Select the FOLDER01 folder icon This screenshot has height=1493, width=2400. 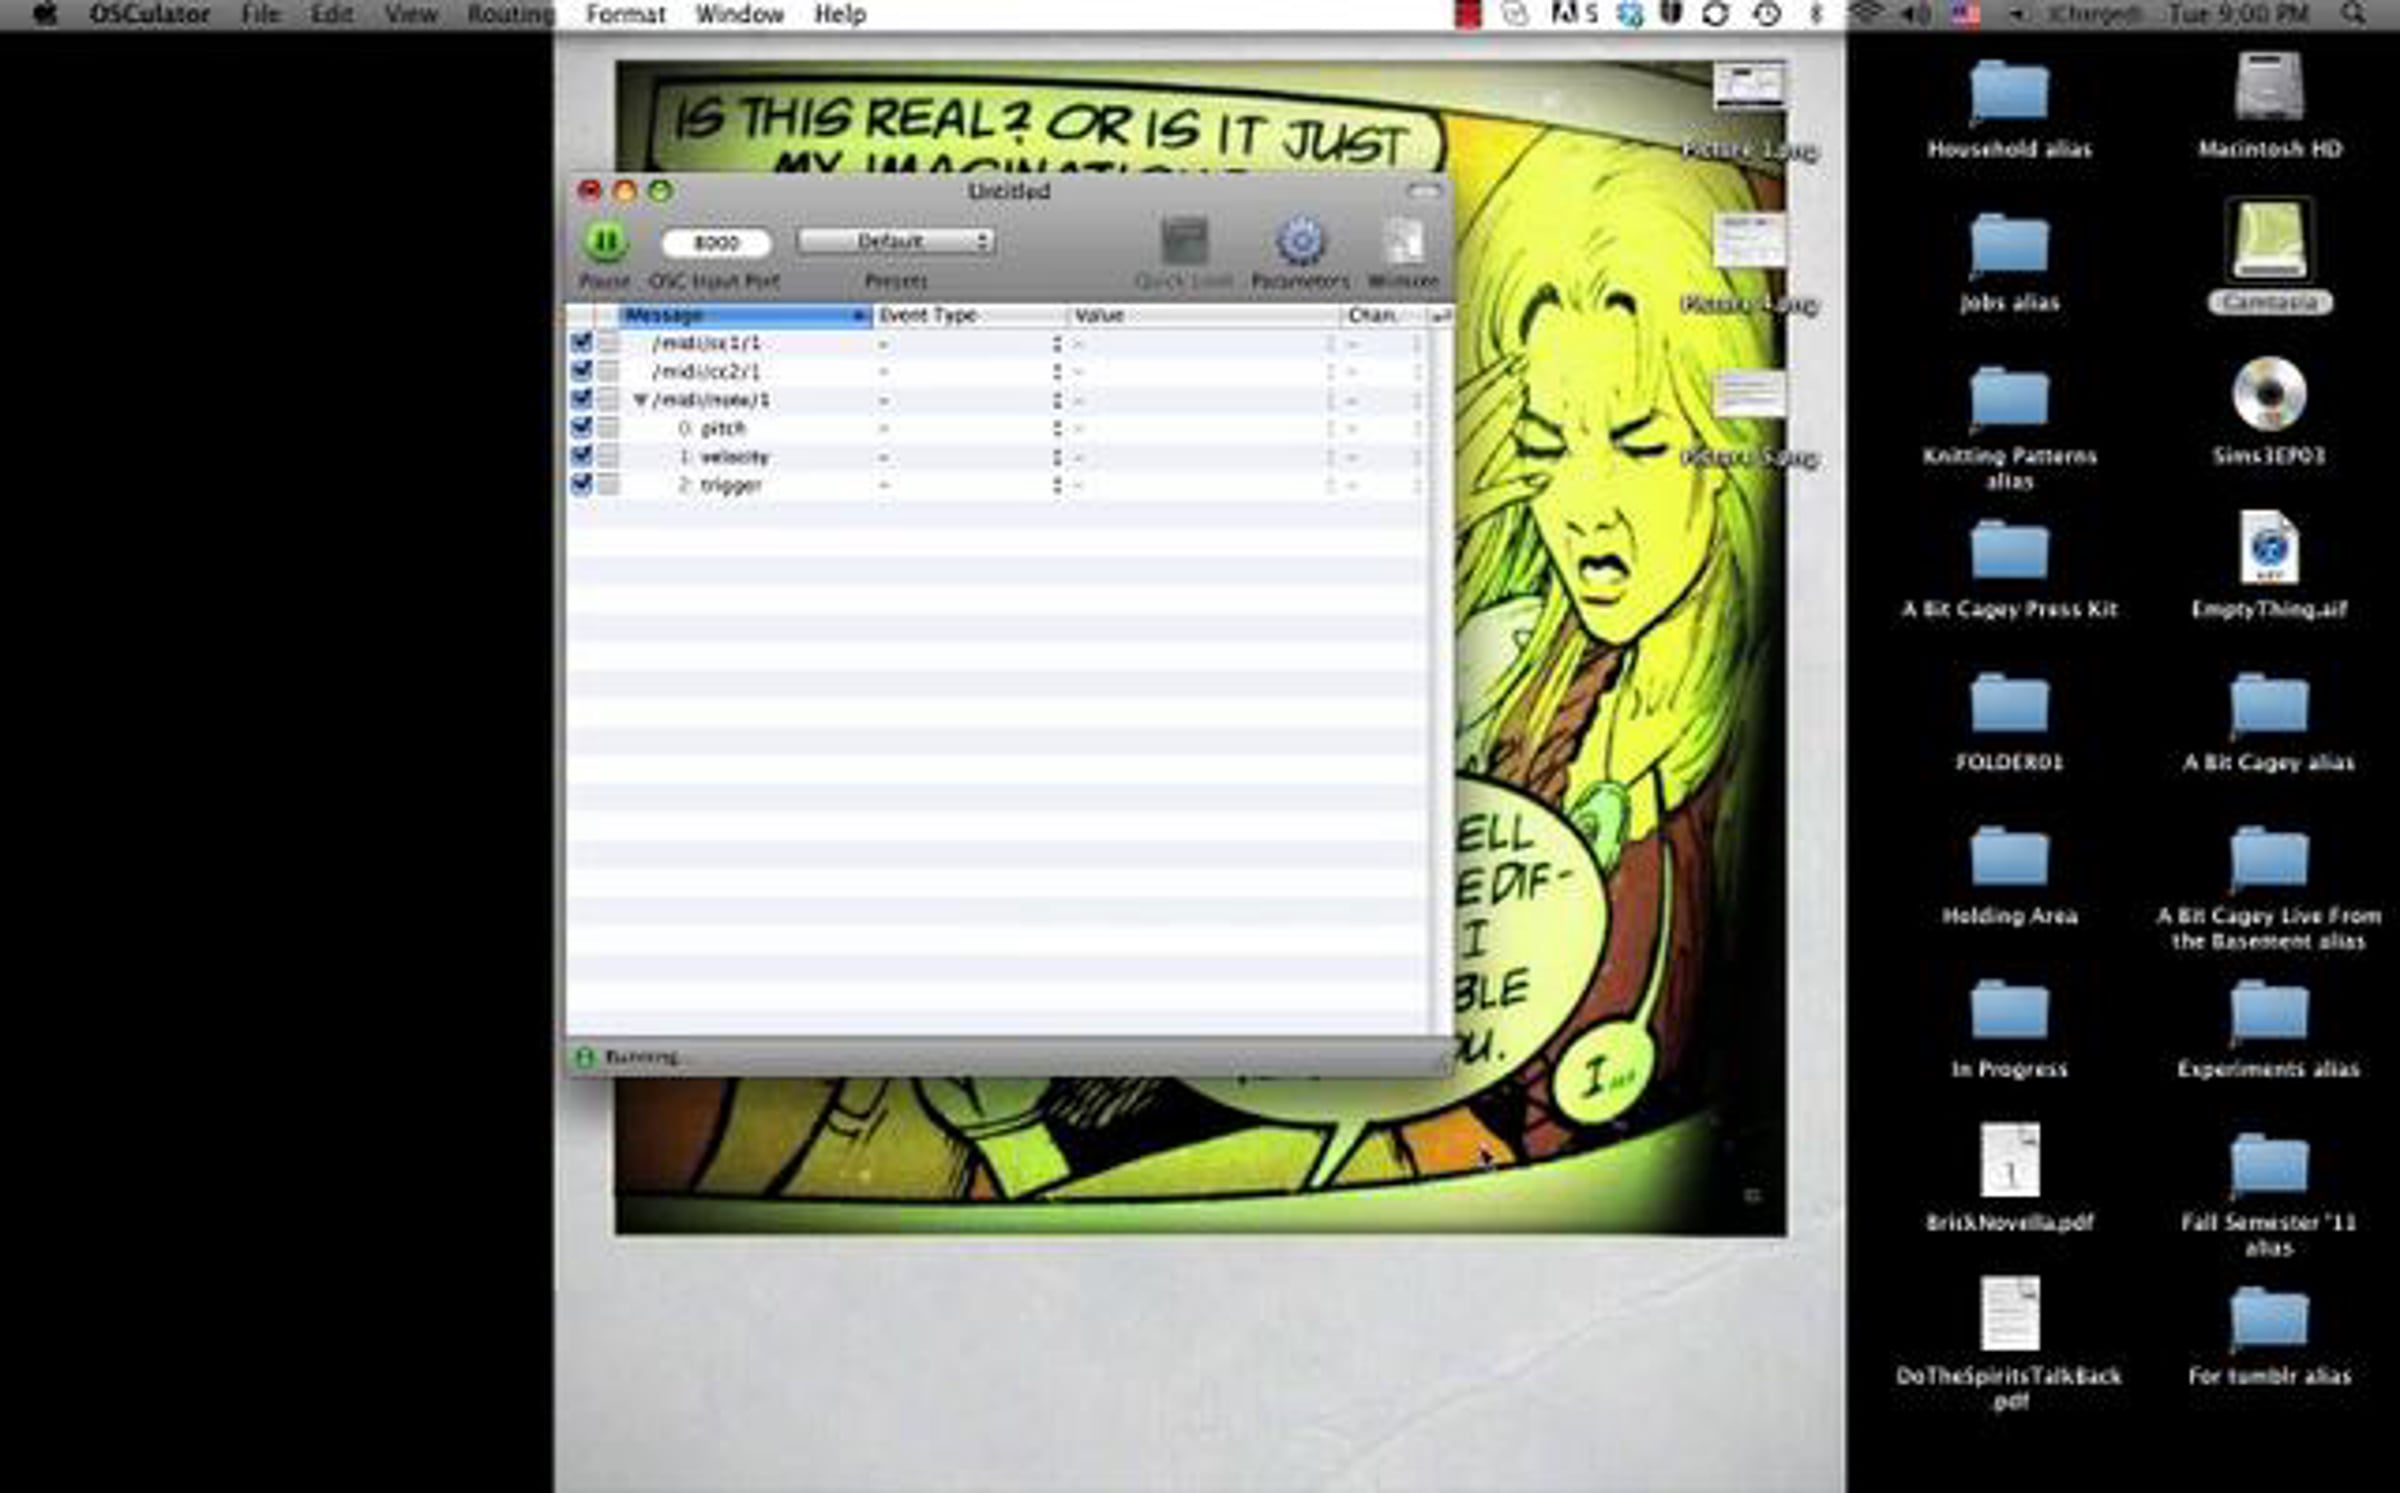click(2009, 704)
